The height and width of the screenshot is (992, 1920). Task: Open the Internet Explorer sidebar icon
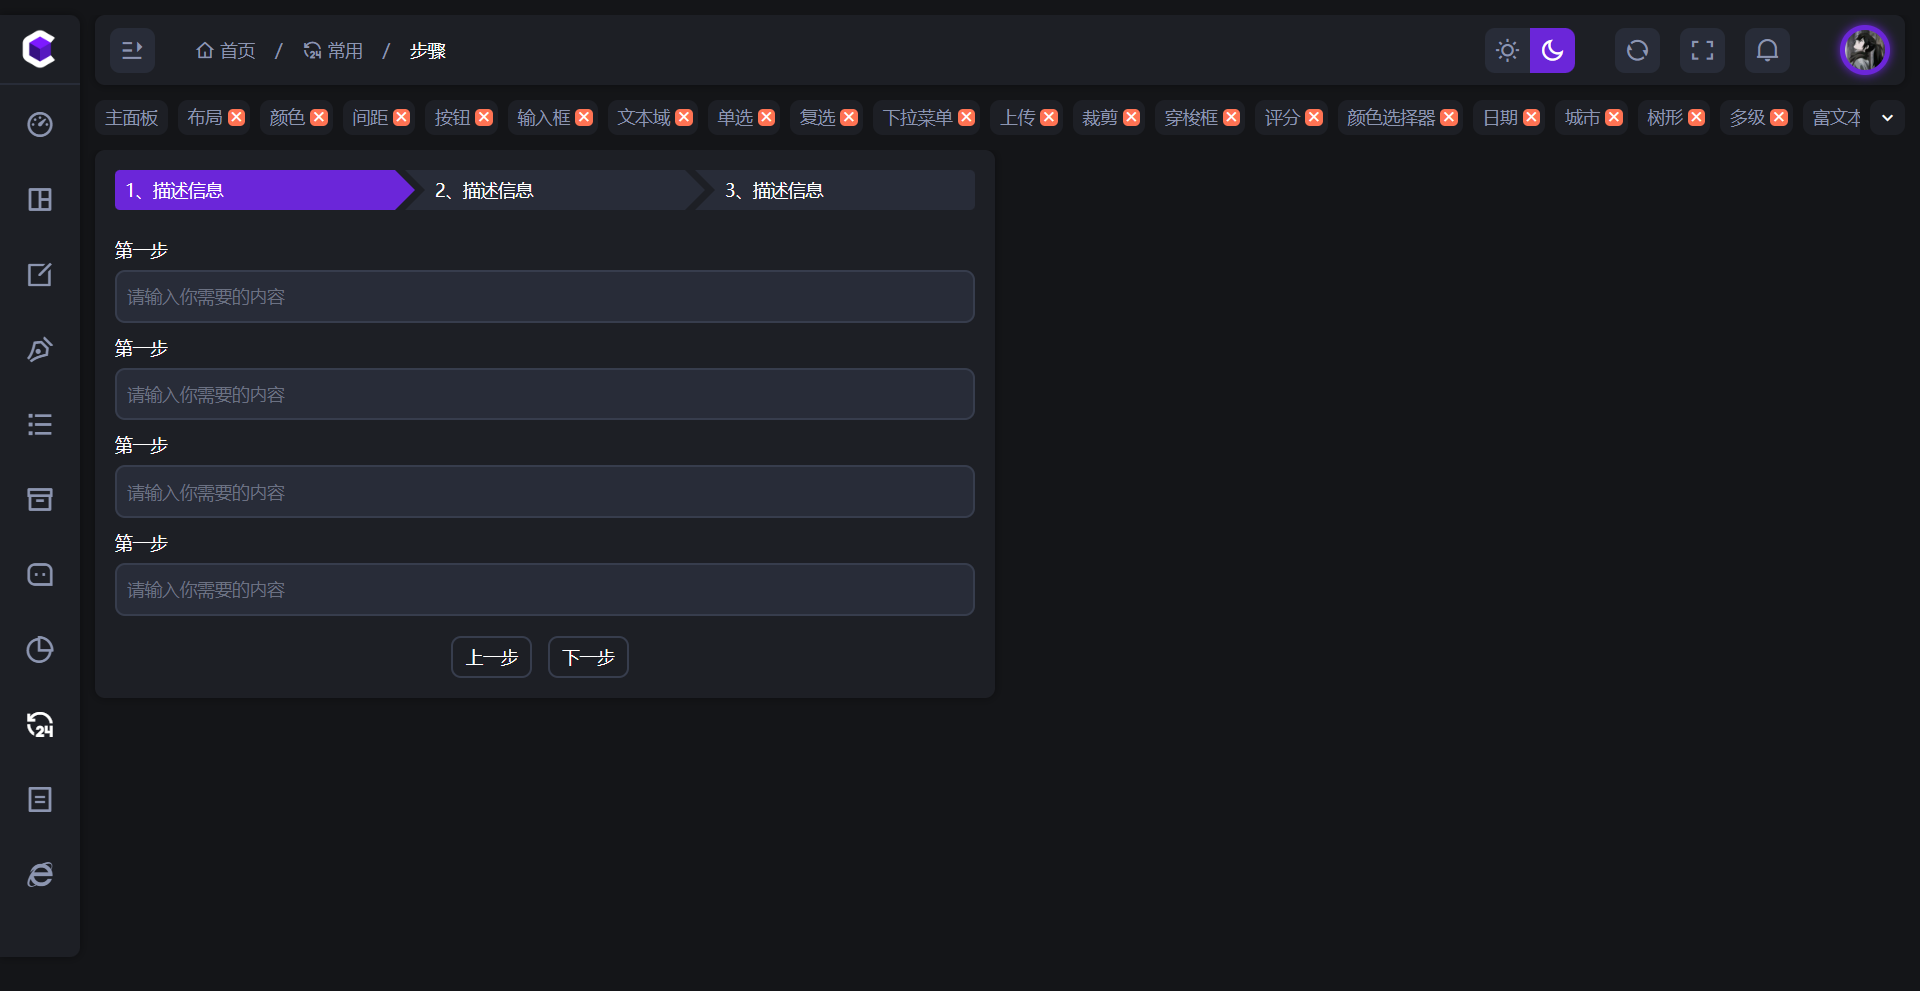tap(40, 874)
